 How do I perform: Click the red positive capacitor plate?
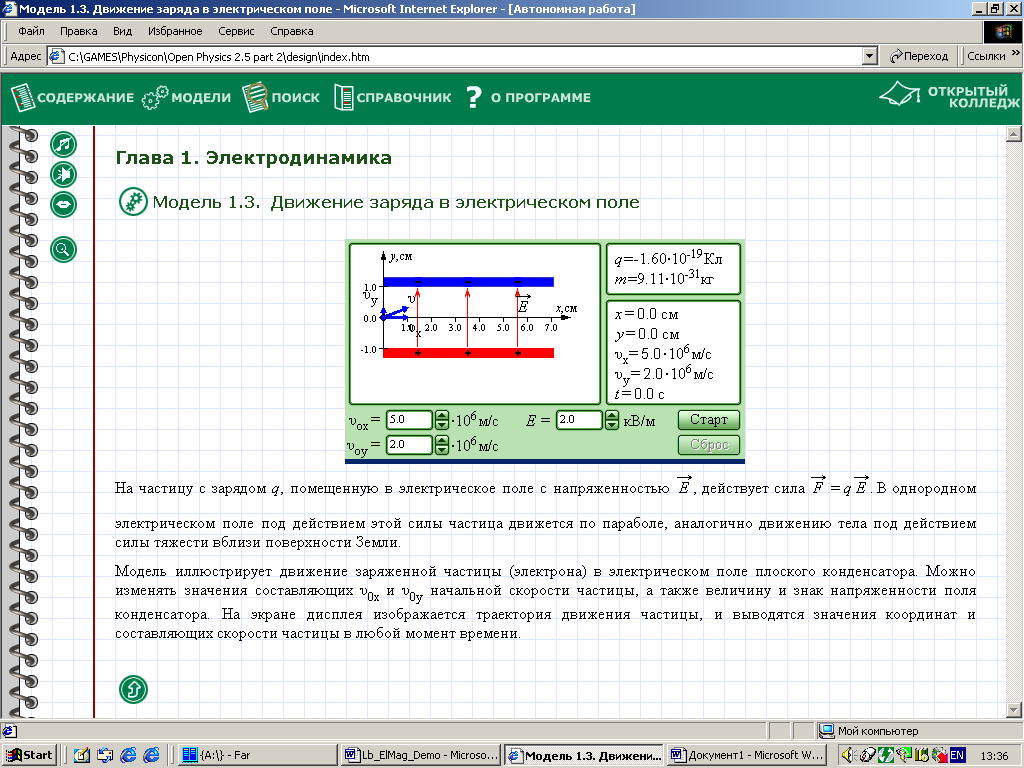tap(468, 353)
